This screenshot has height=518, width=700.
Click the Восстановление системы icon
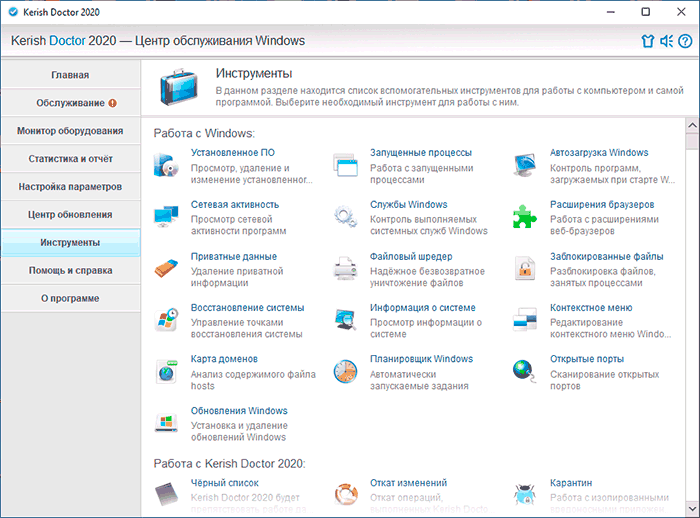[167, 320]
